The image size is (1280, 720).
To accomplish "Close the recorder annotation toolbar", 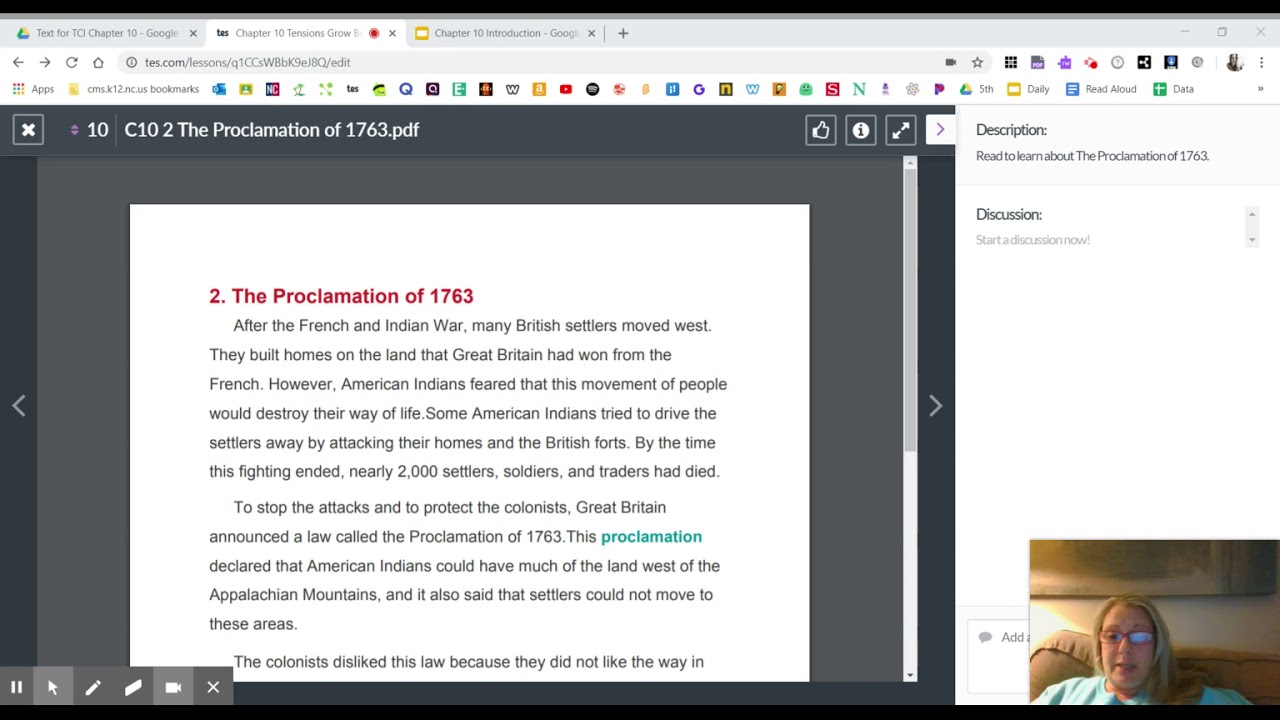I will click(x=213, y=687).
